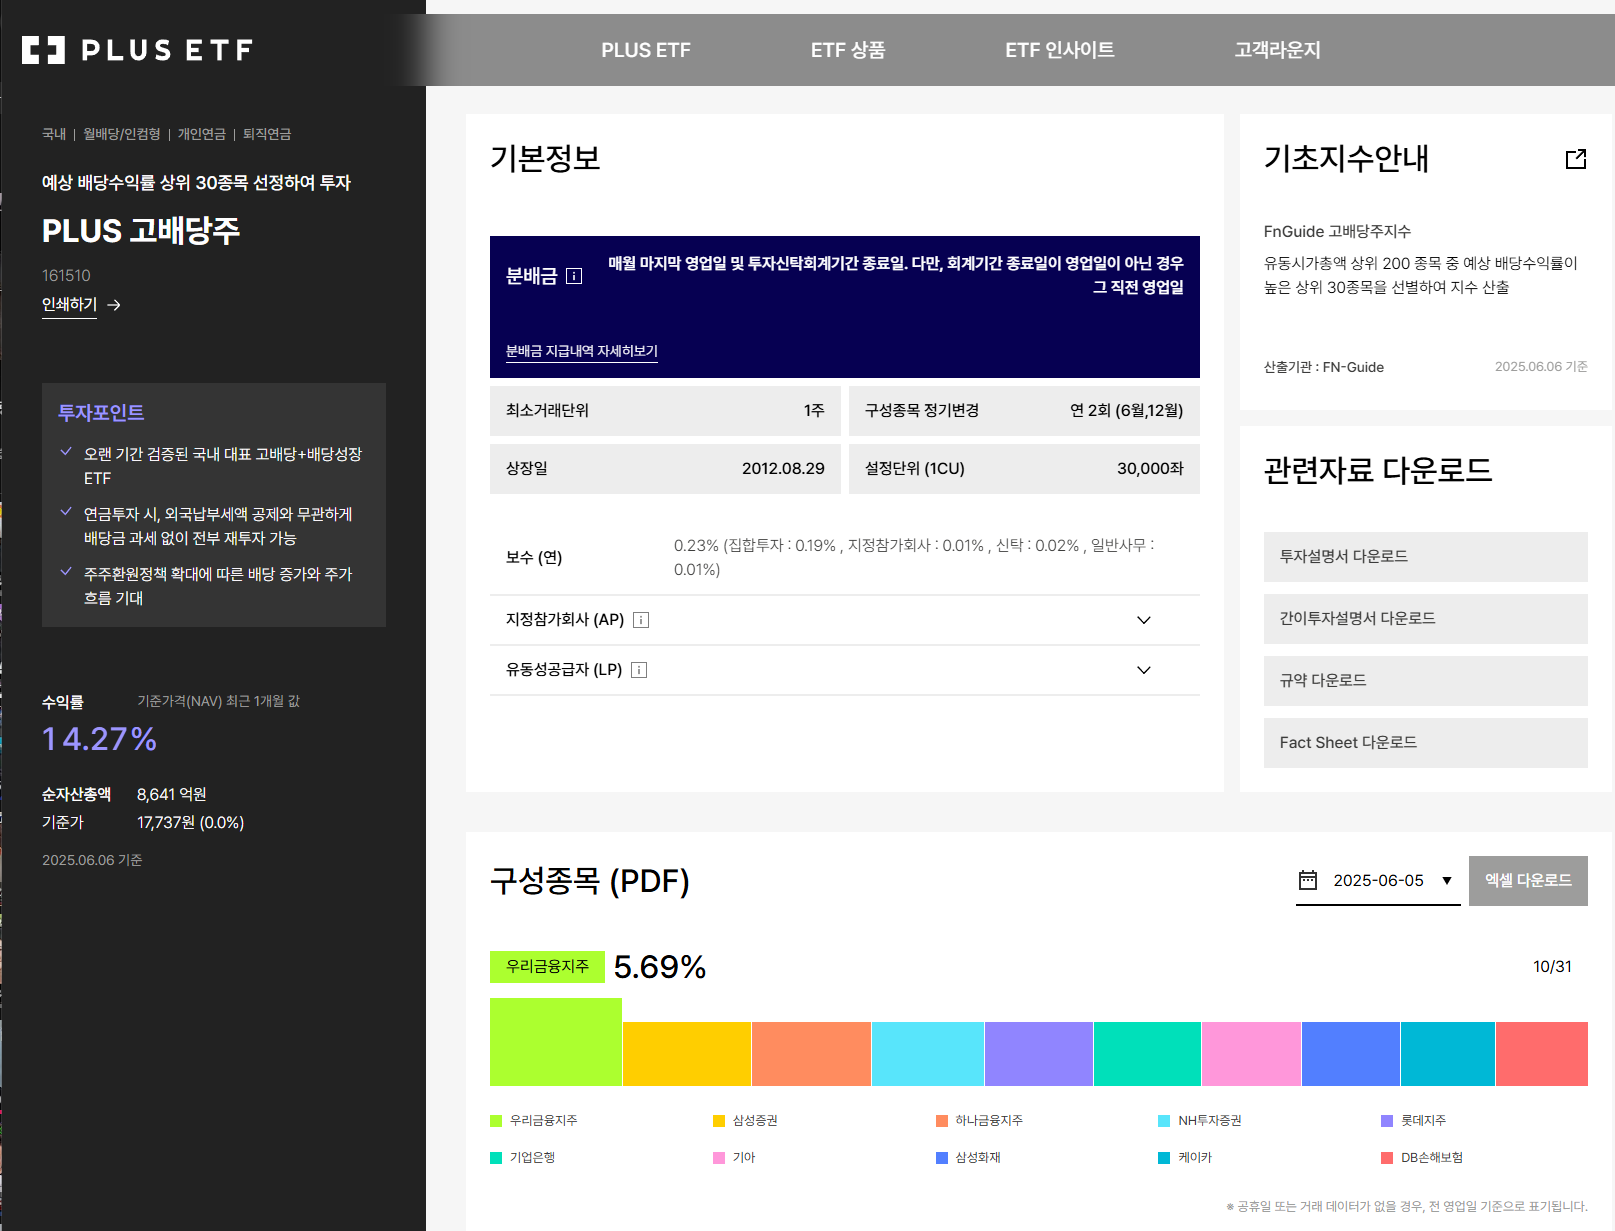Click the 구성종목 정기변경 cell
1615x1231 pixels.
(1024, 411)
